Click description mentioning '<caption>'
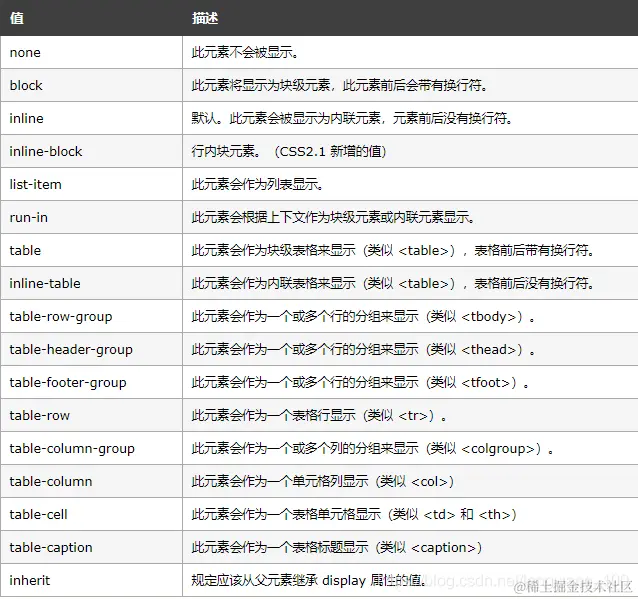638x599 pixels. pos(337,547)
